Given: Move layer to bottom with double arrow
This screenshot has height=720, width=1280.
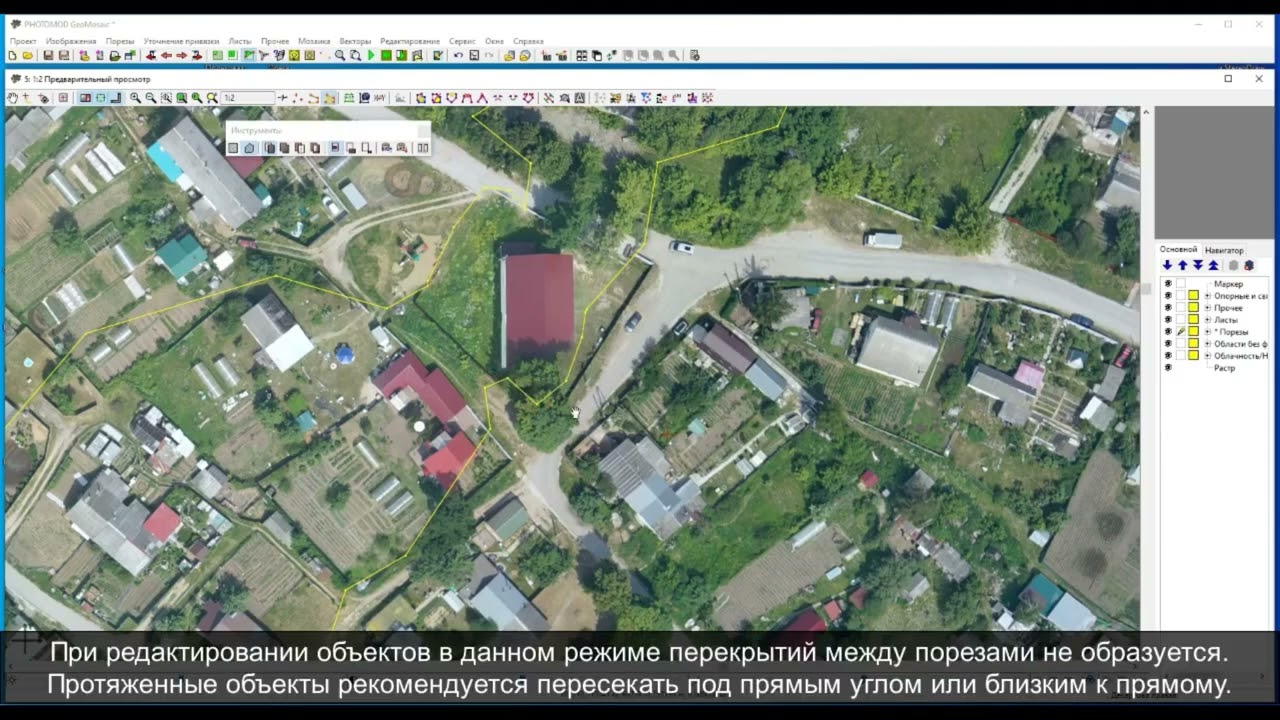Looking at the screenshot, I should (1198, 265).
